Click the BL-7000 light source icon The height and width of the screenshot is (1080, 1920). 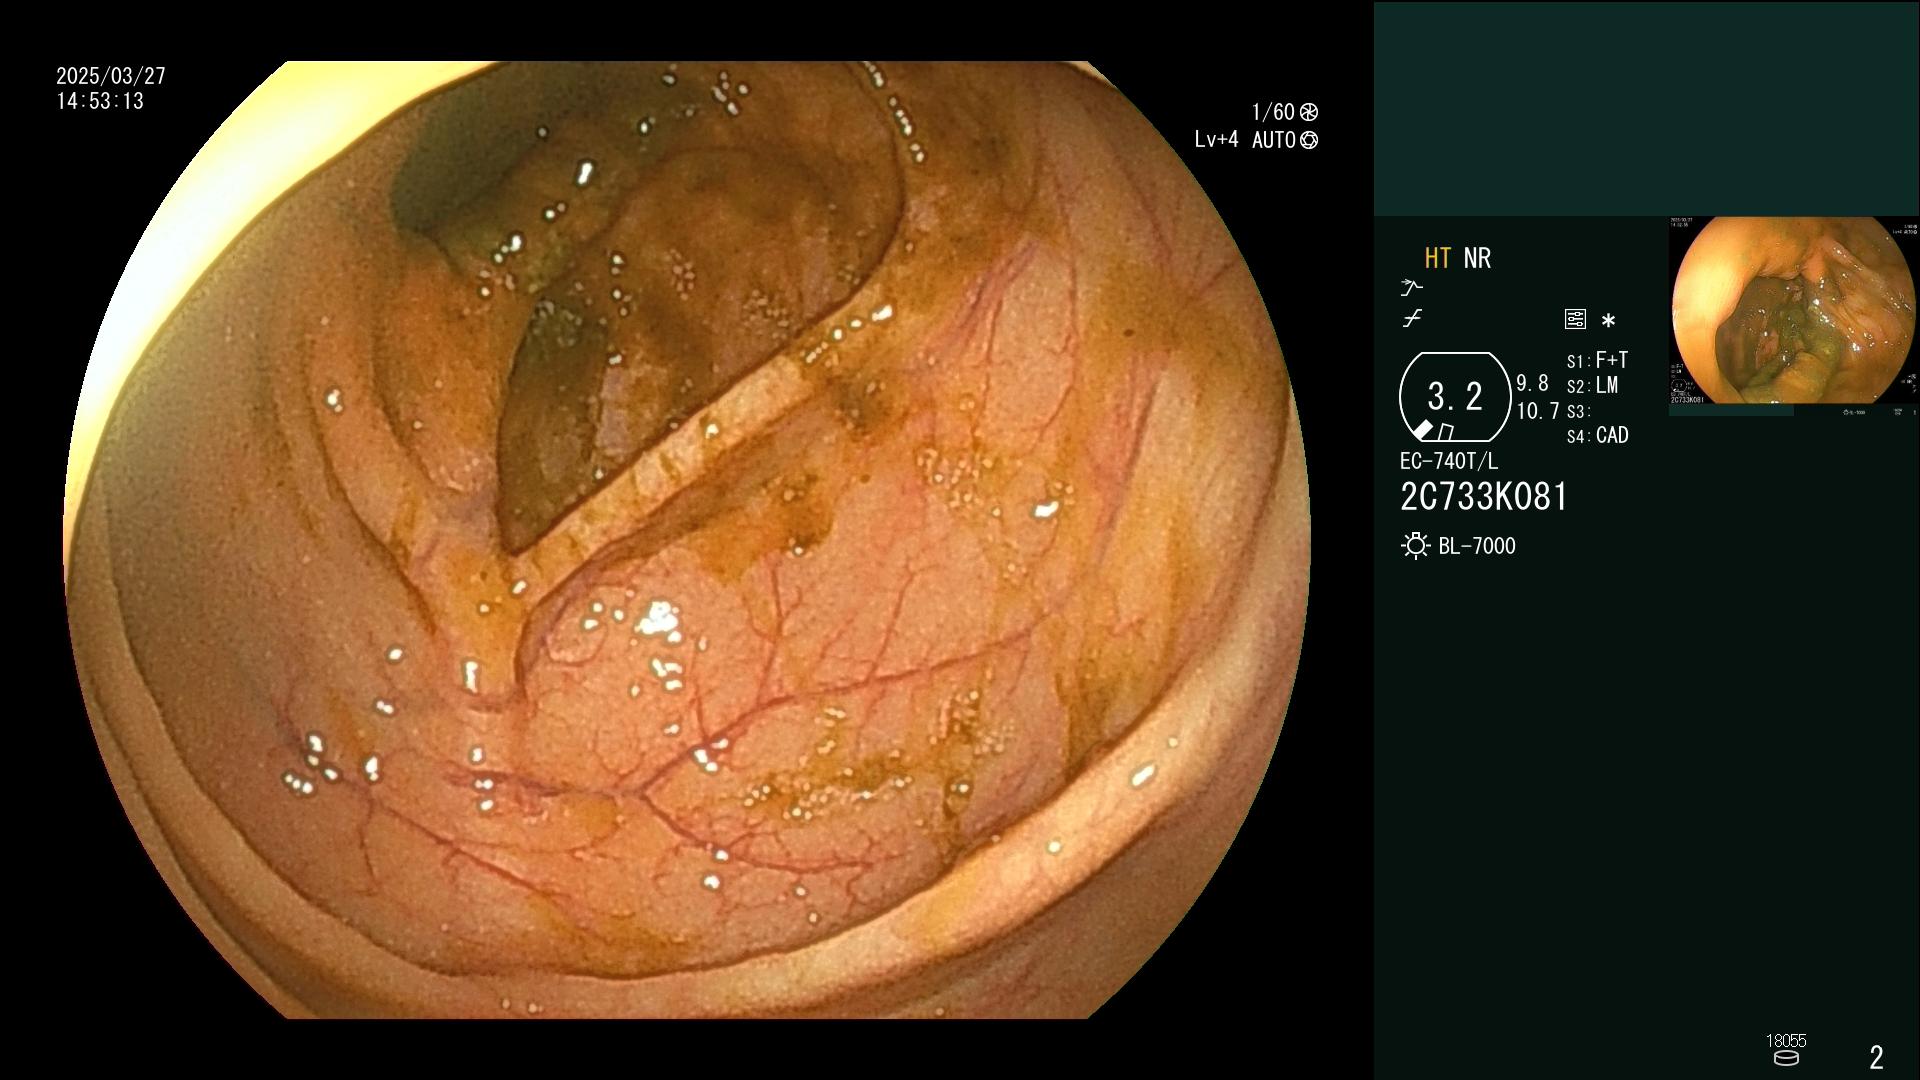[x=1415, y=546]
